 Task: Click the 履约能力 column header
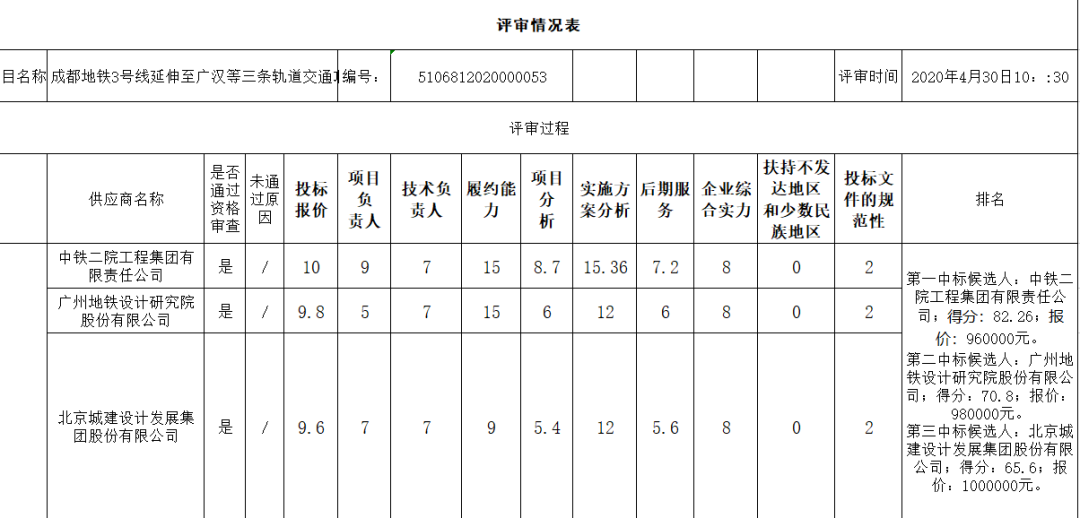click(491, 199)
